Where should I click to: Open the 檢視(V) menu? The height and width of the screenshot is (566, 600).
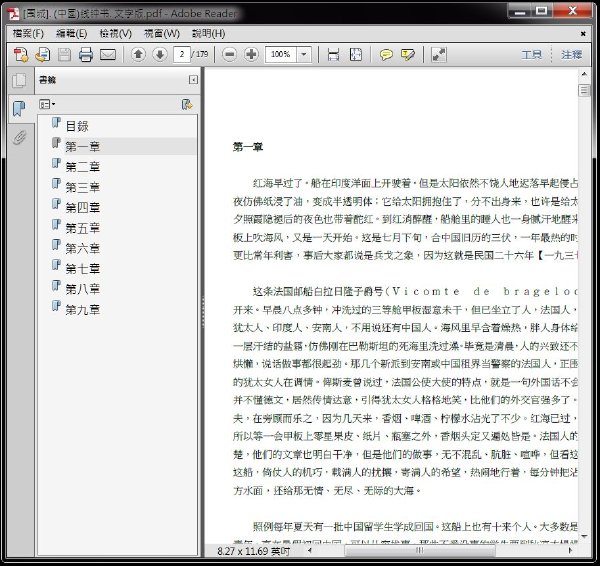tap(116, 34)
